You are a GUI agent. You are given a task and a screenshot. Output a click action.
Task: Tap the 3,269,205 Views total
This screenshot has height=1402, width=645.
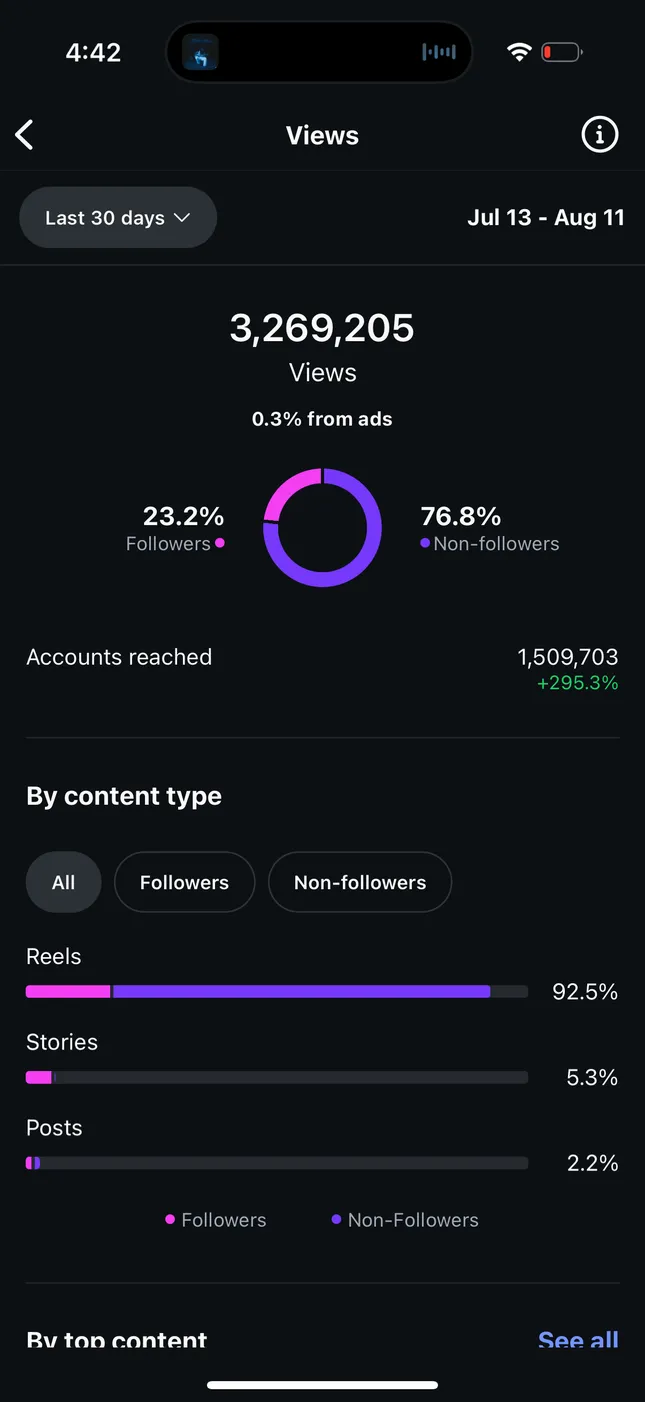click(322, 328)
